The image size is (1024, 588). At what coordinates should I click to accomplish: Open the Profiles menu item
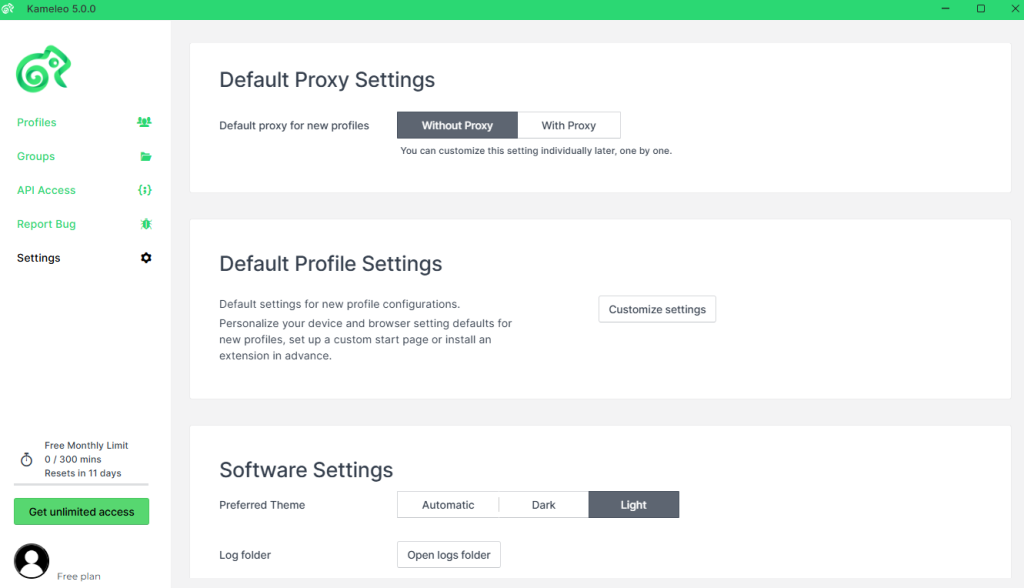(x=37, y=122)
